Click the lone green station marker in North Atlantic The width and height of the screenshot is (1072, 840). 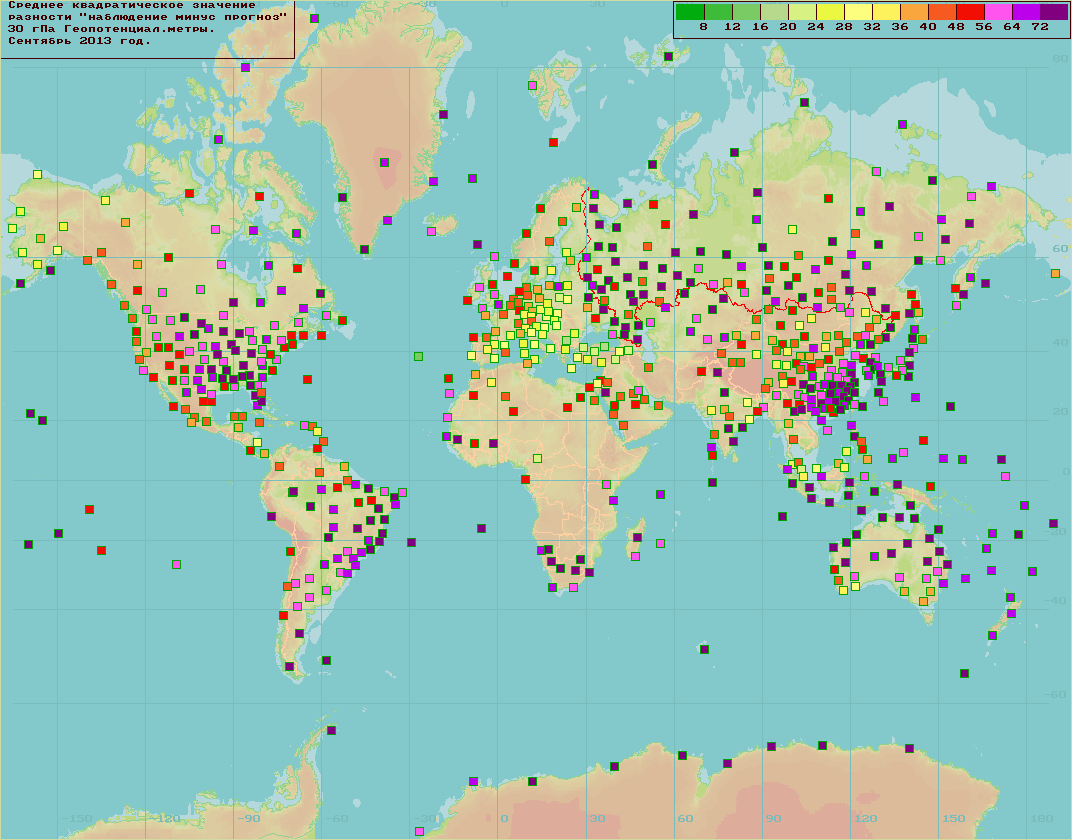click(418, 356)
